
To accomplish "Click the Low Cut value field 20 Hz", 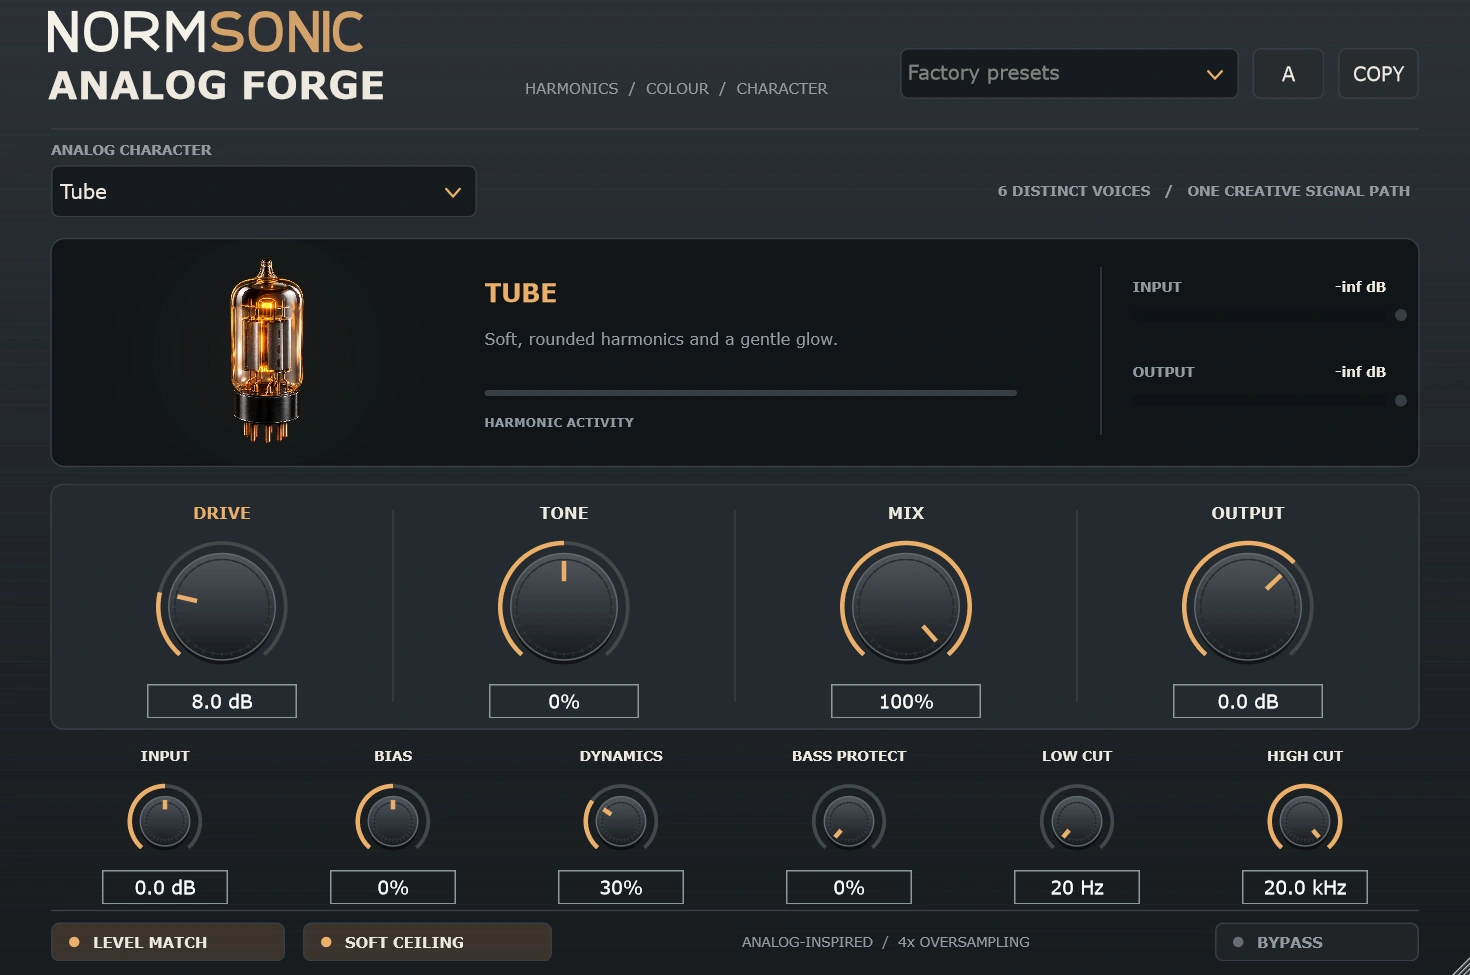I will tap(1077, 887).
